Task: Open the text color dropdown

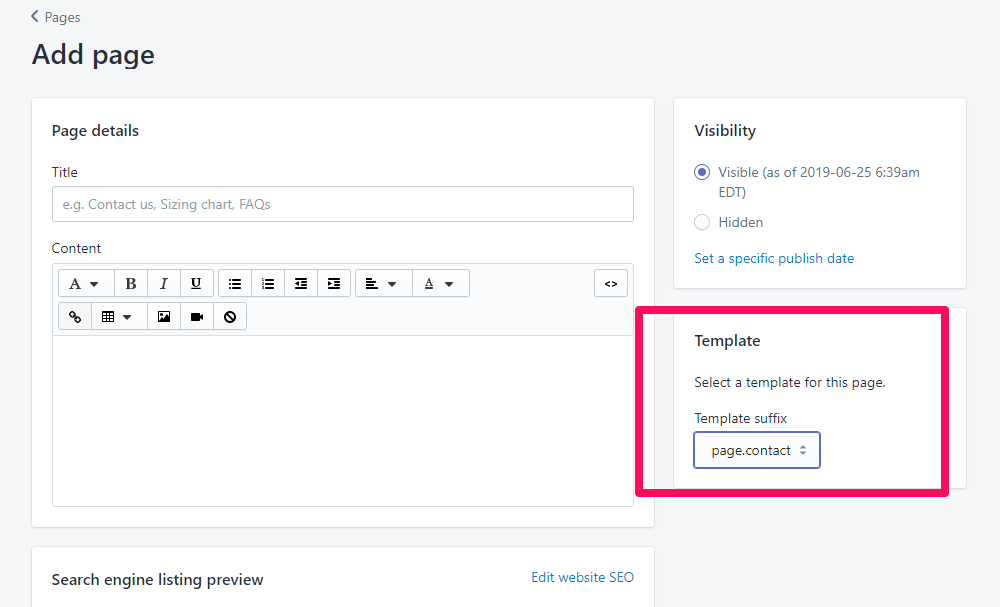Action: (x=441, y=284)
